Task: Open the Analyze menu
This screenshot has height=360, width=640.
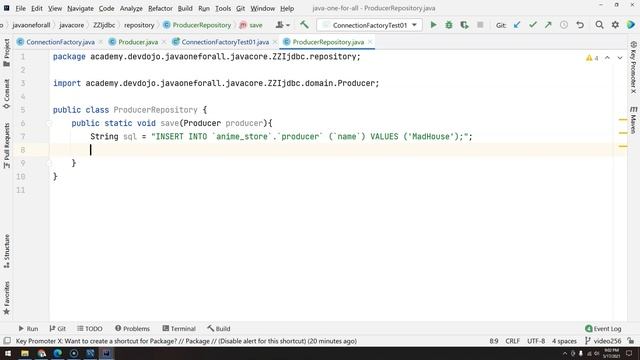Action: point(131,8)
